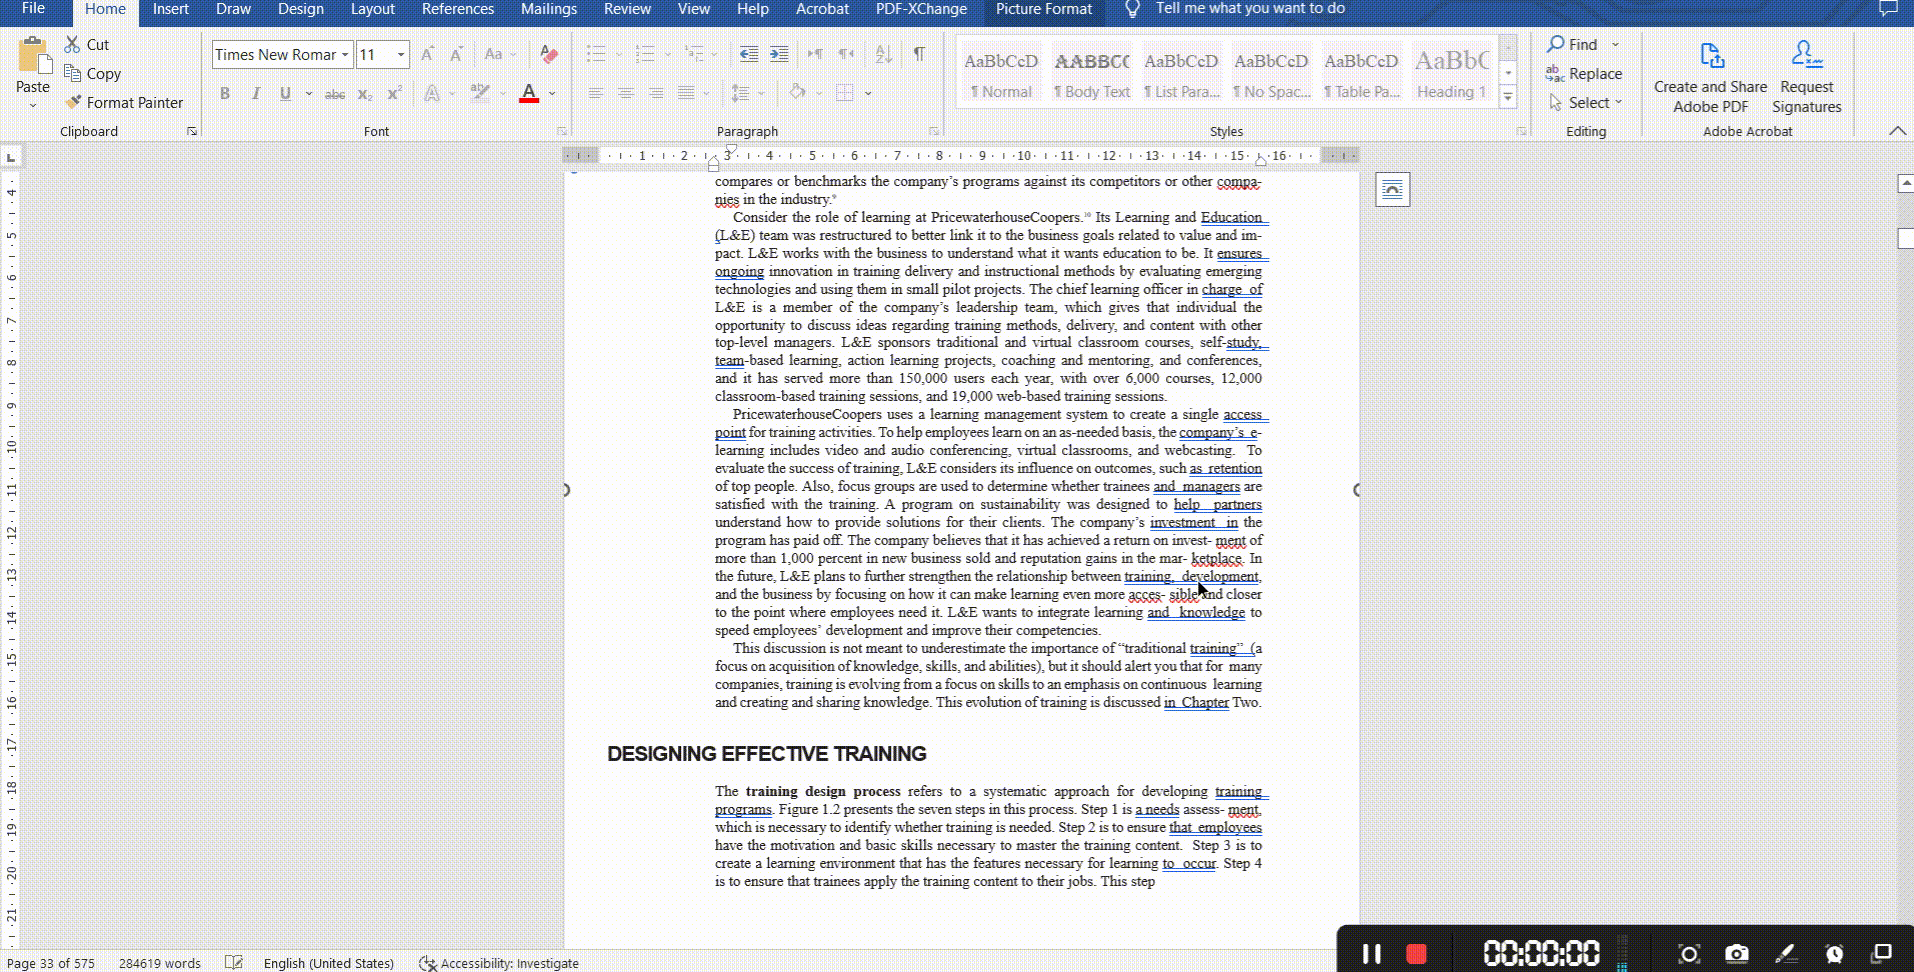Sort the selected text alphabetically
The image size is (1914, 972).
click(x=883, y=54)
